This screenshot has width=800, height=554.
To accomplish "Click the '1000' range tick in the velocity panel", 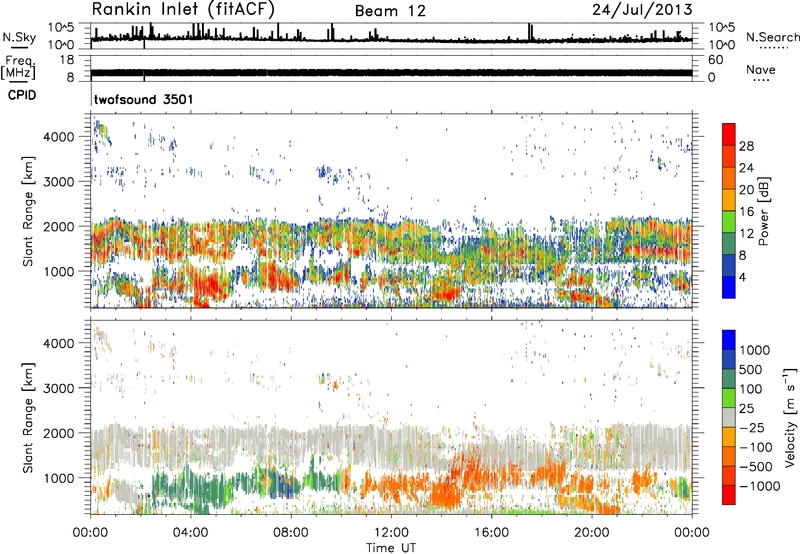I will point(58,477).
